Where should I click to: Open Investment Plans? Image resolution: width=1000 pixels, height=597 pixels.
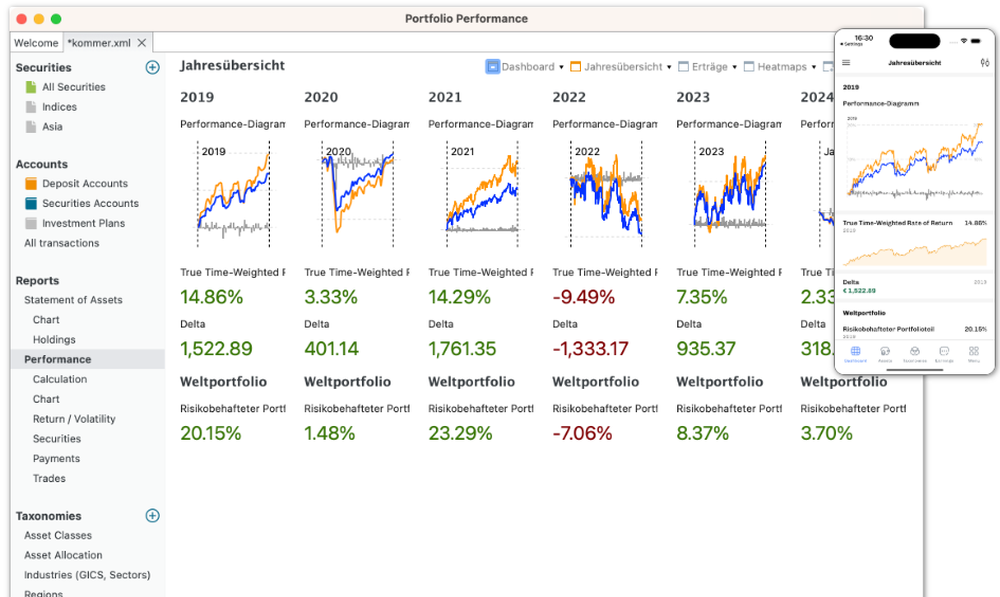(x=84, y=223)
